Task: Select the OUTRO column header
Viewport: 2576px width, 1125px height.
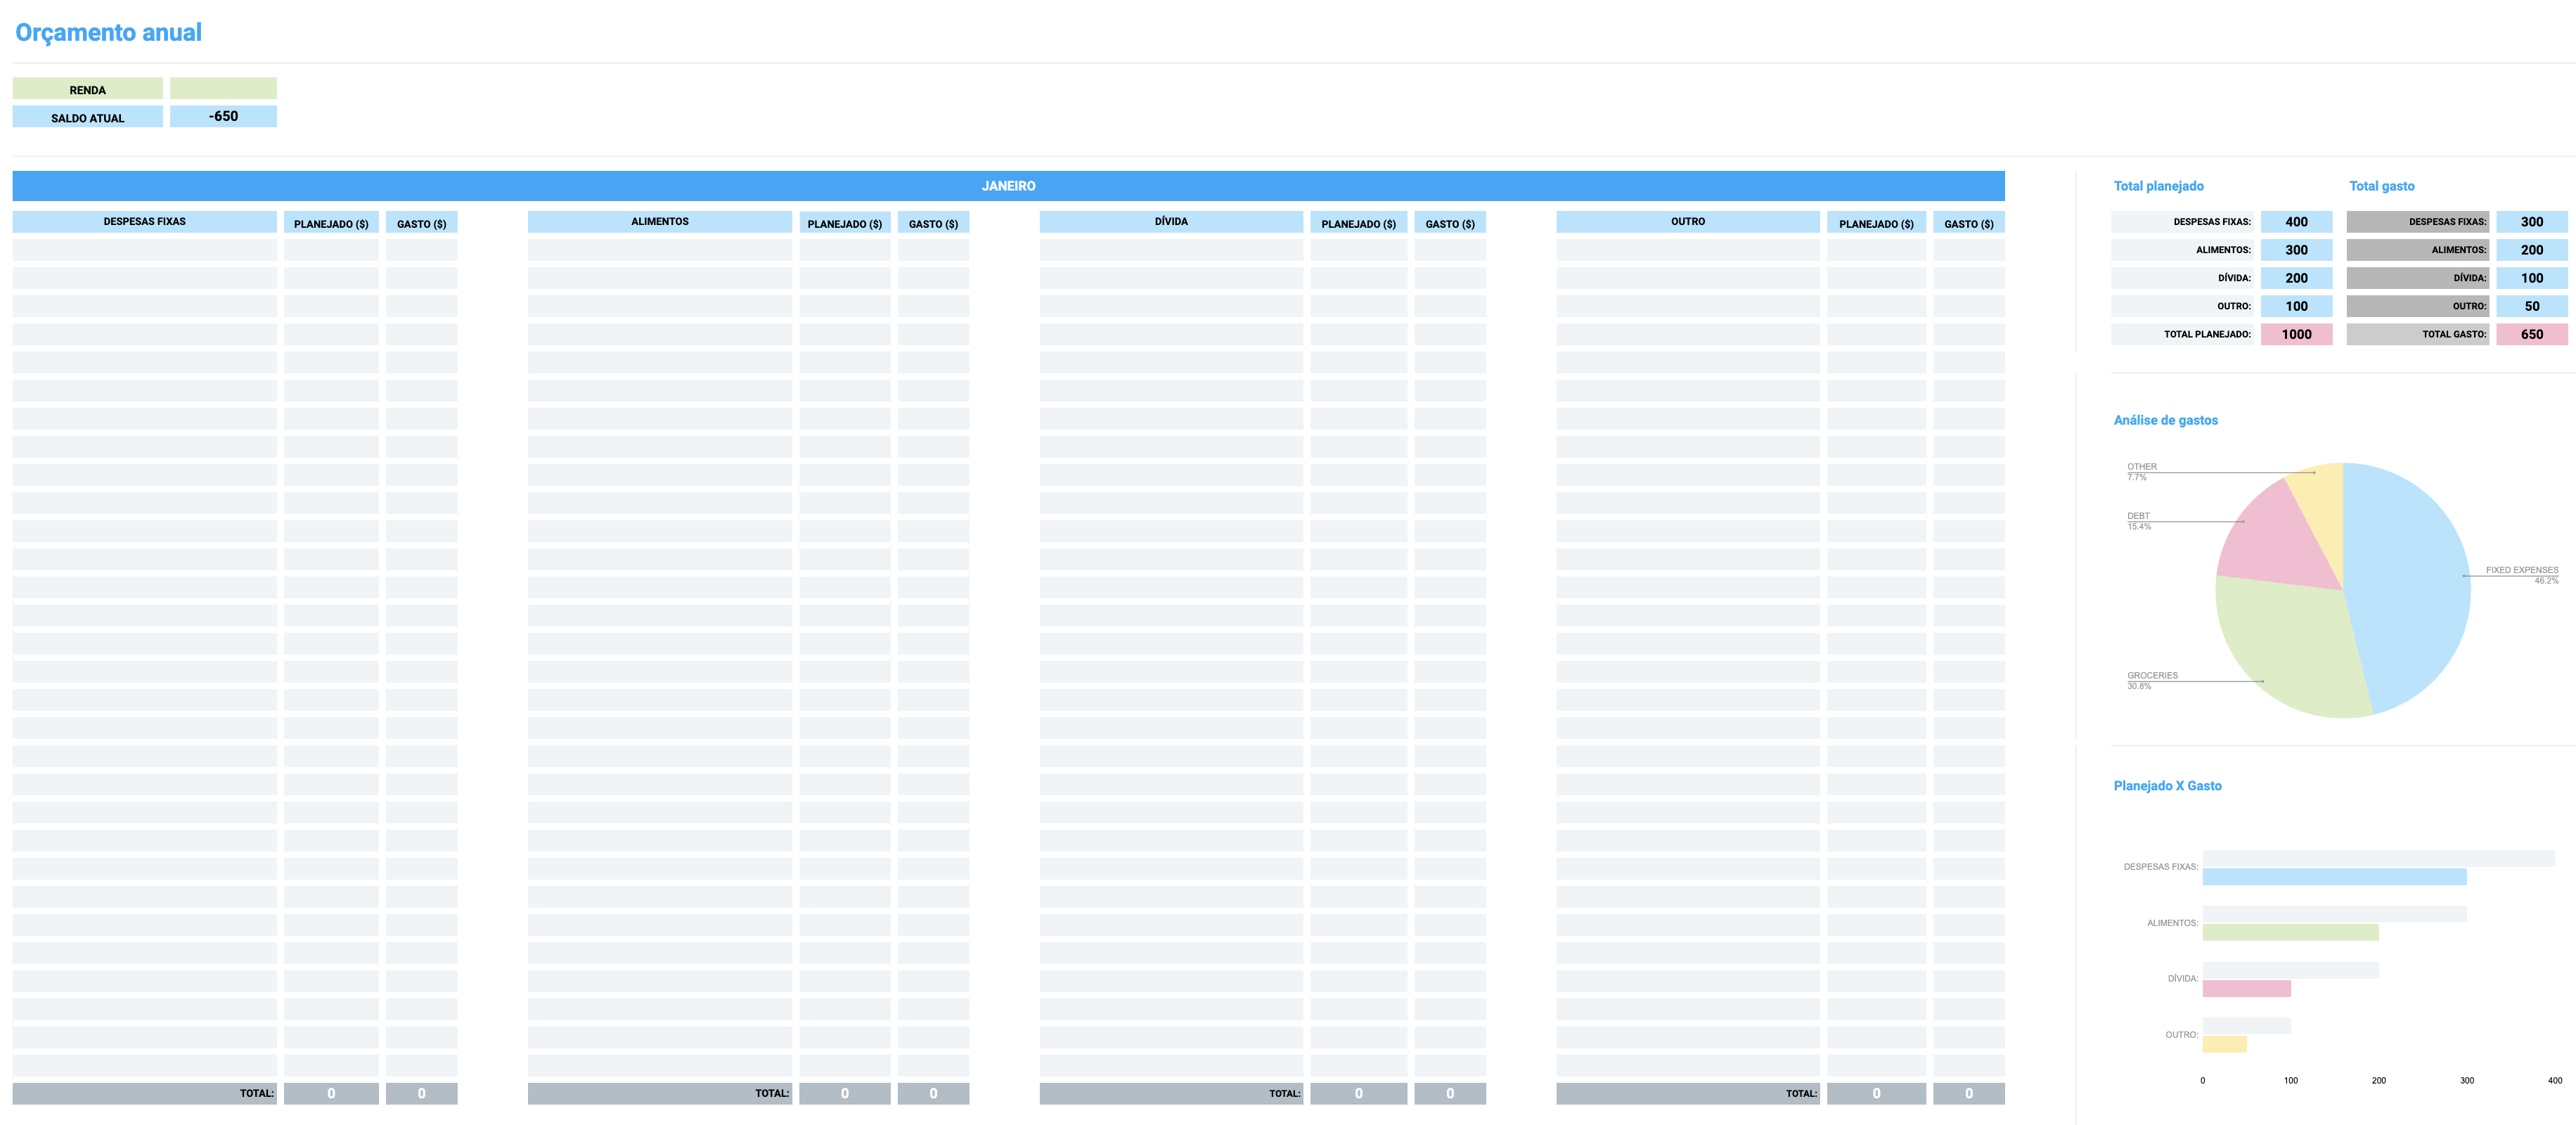Action: [x=1688, y=222]
